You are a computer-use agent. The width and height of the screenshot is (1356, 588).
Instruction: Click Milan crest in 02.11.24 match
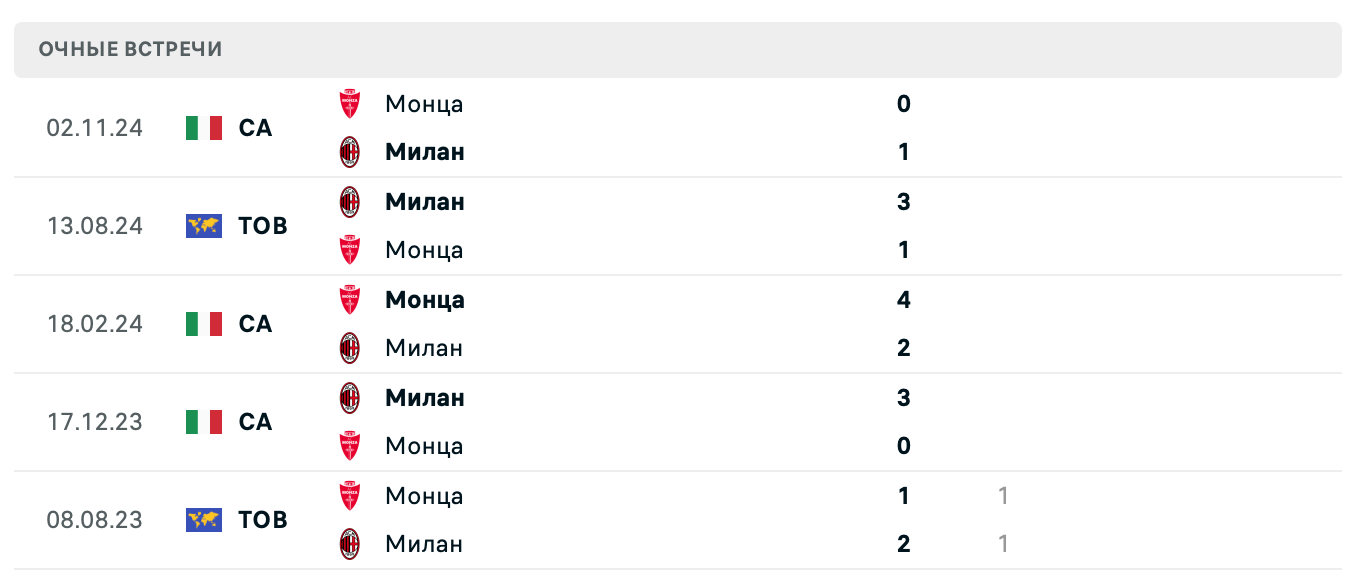pos(349,152)
